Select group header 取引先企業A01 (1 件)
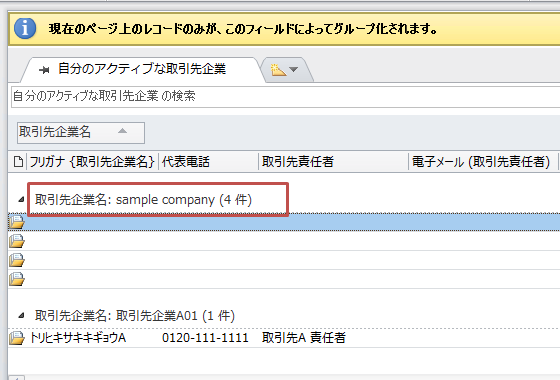The image size is (560, 380). 135,316
